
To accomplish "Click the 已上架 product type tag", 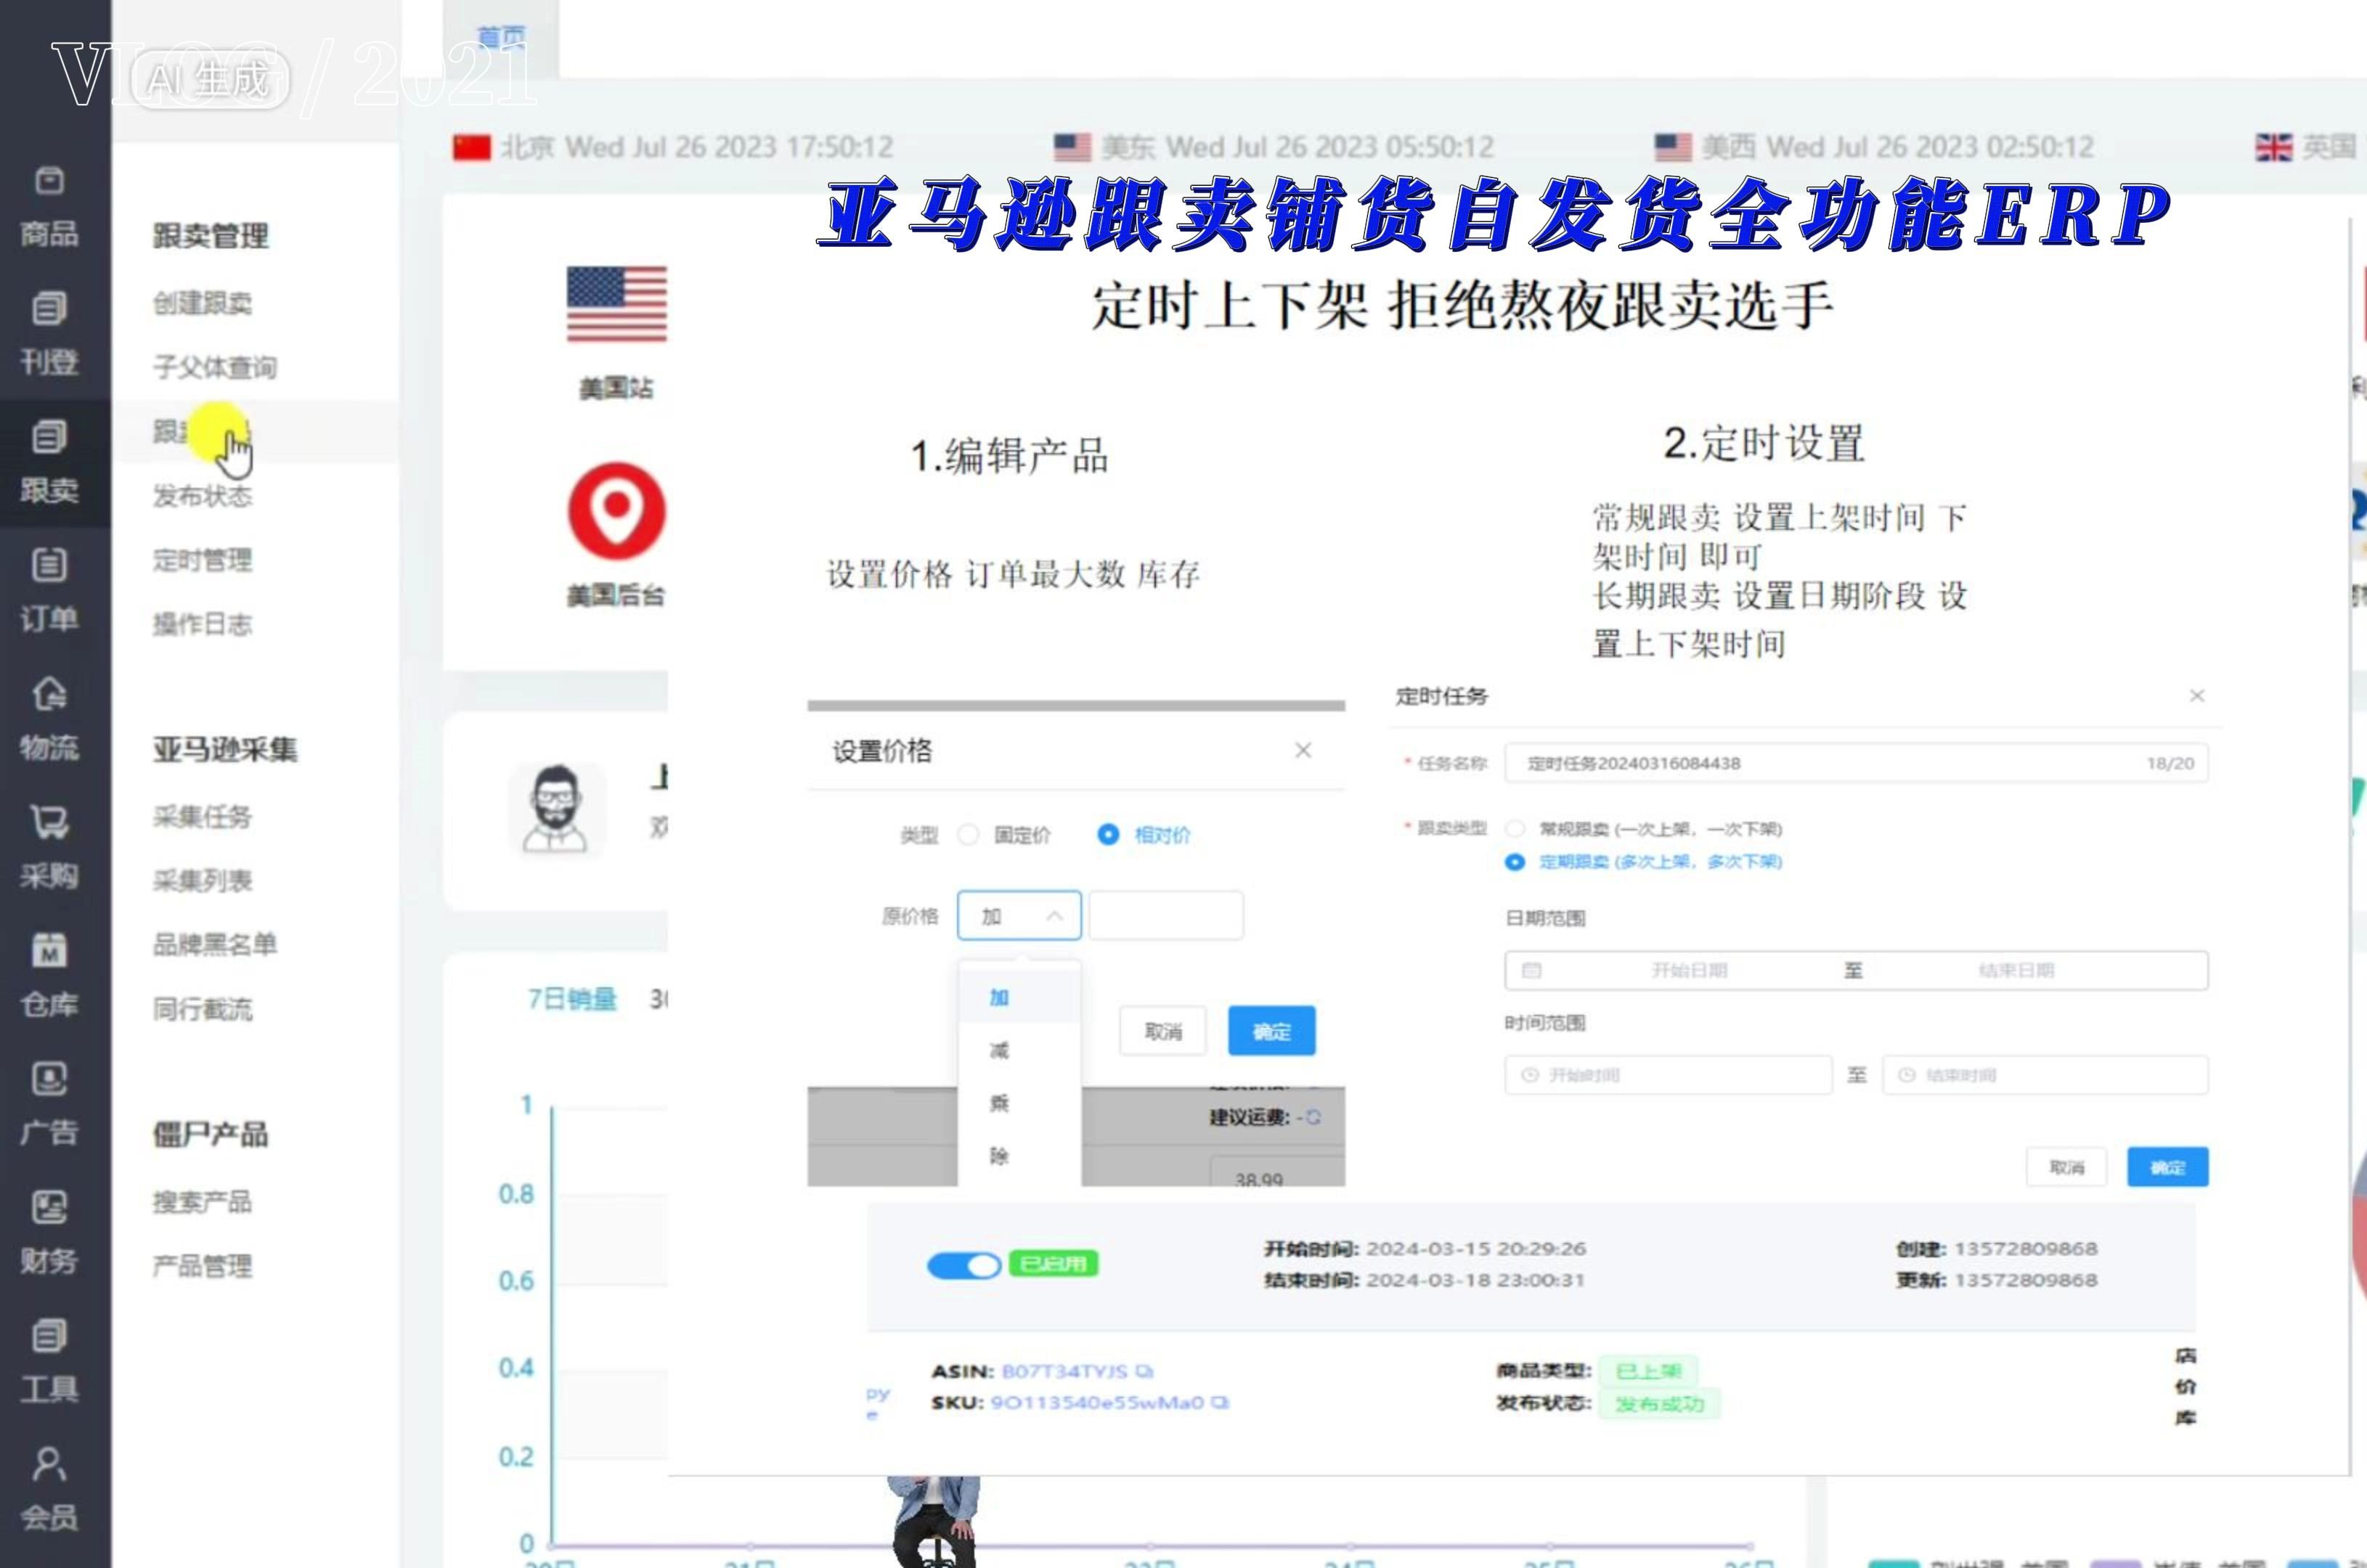I will click(x=1648, y=1371).
